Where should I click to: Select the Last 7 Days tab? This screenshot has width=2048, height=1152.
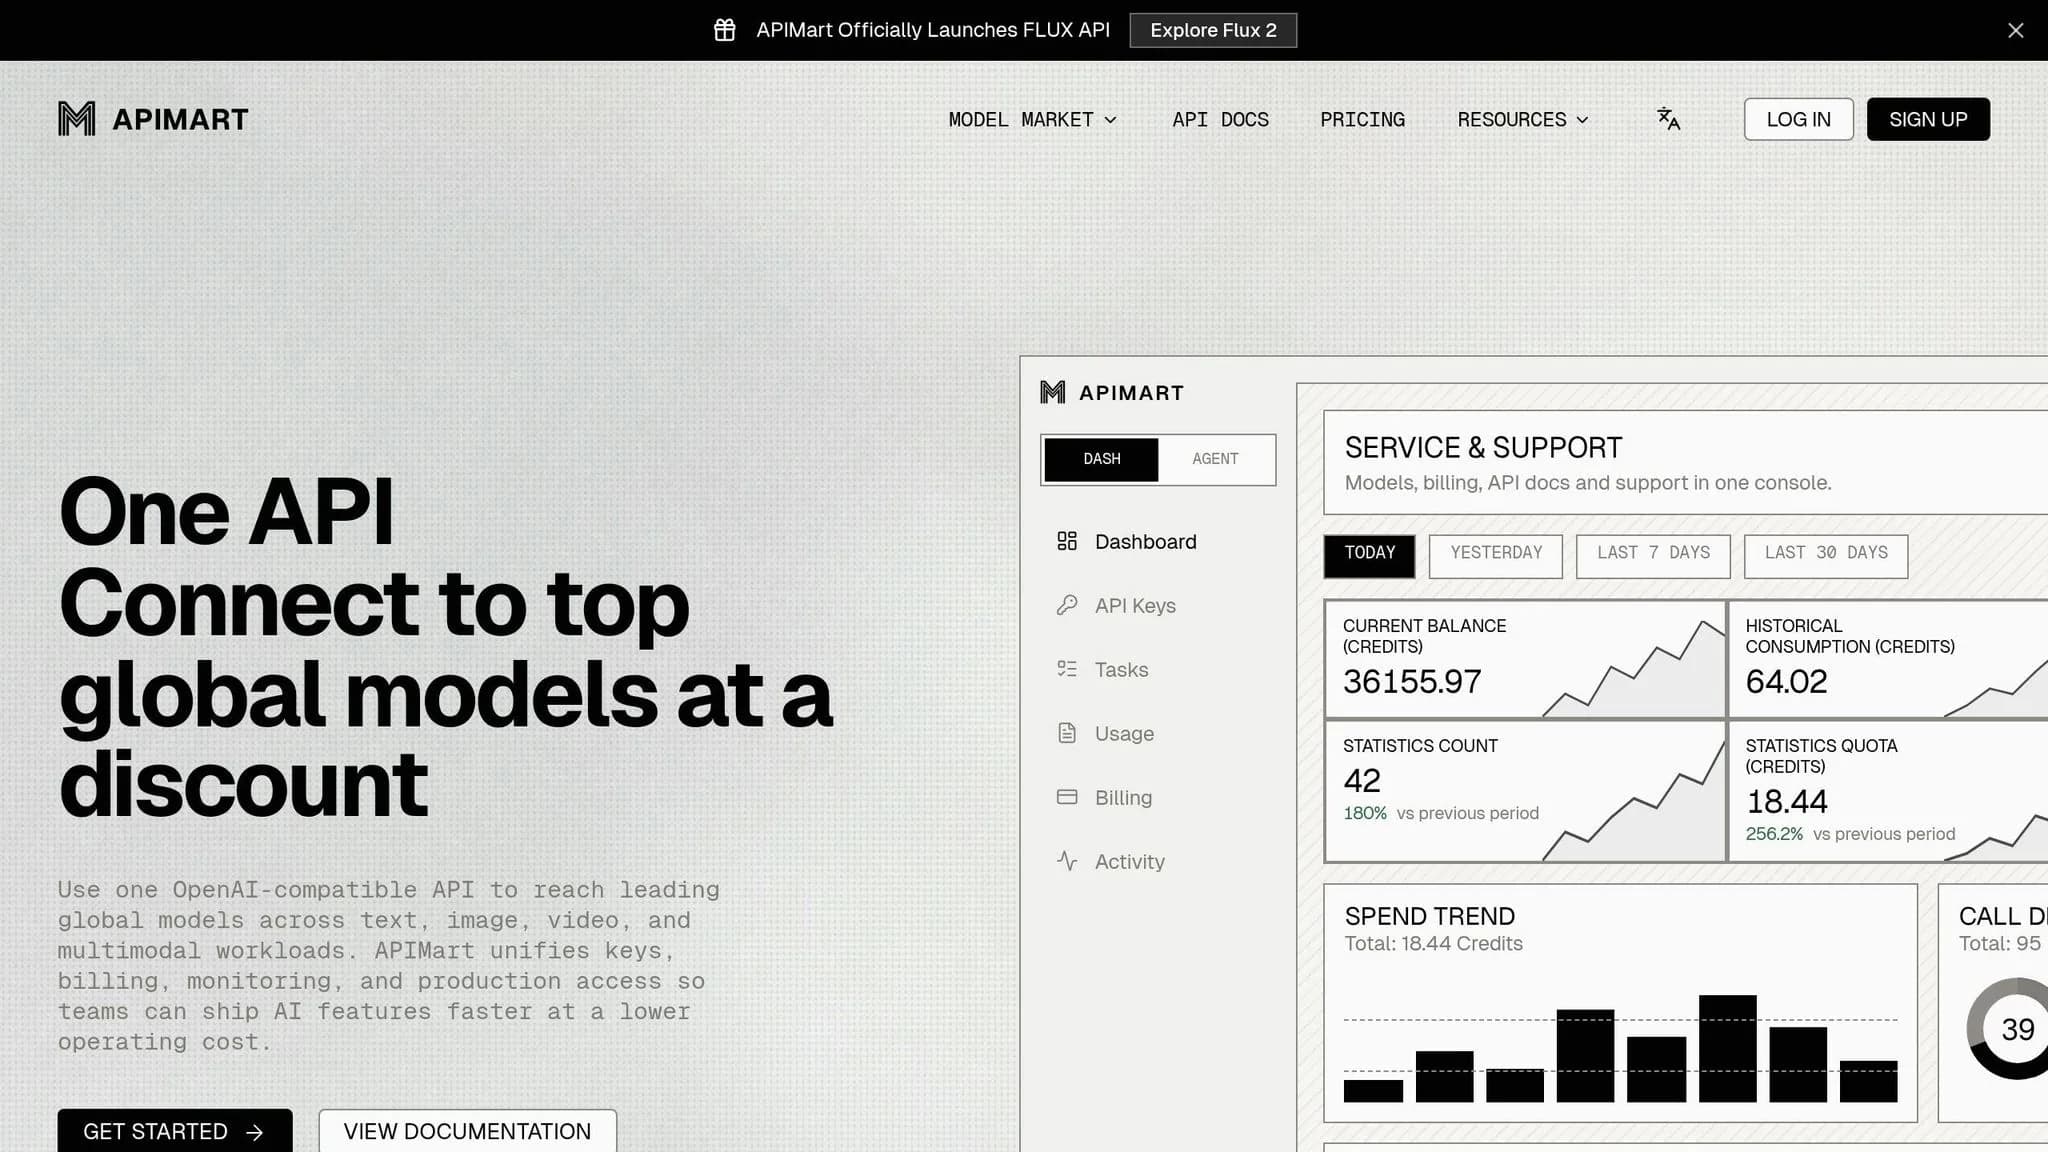pos(1653,556)
